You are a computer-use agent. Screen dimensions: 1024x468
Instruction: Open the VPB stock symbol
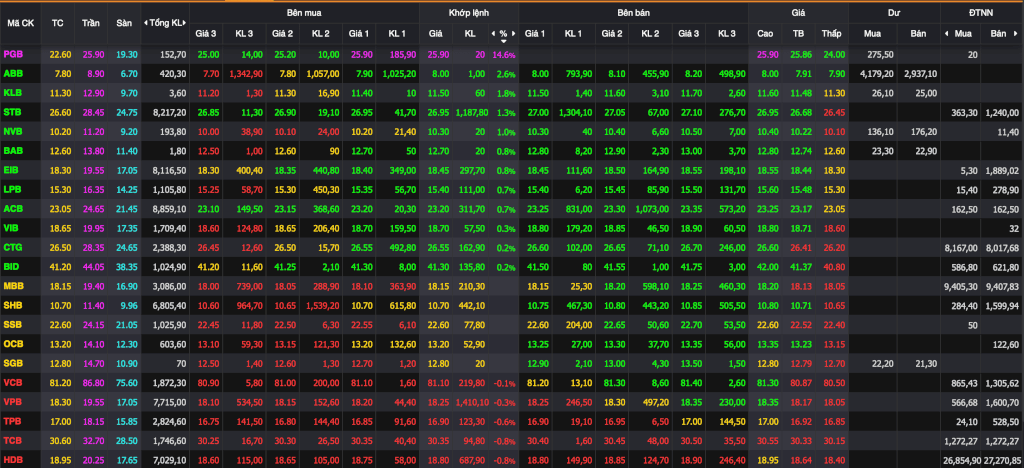point(14,400)
